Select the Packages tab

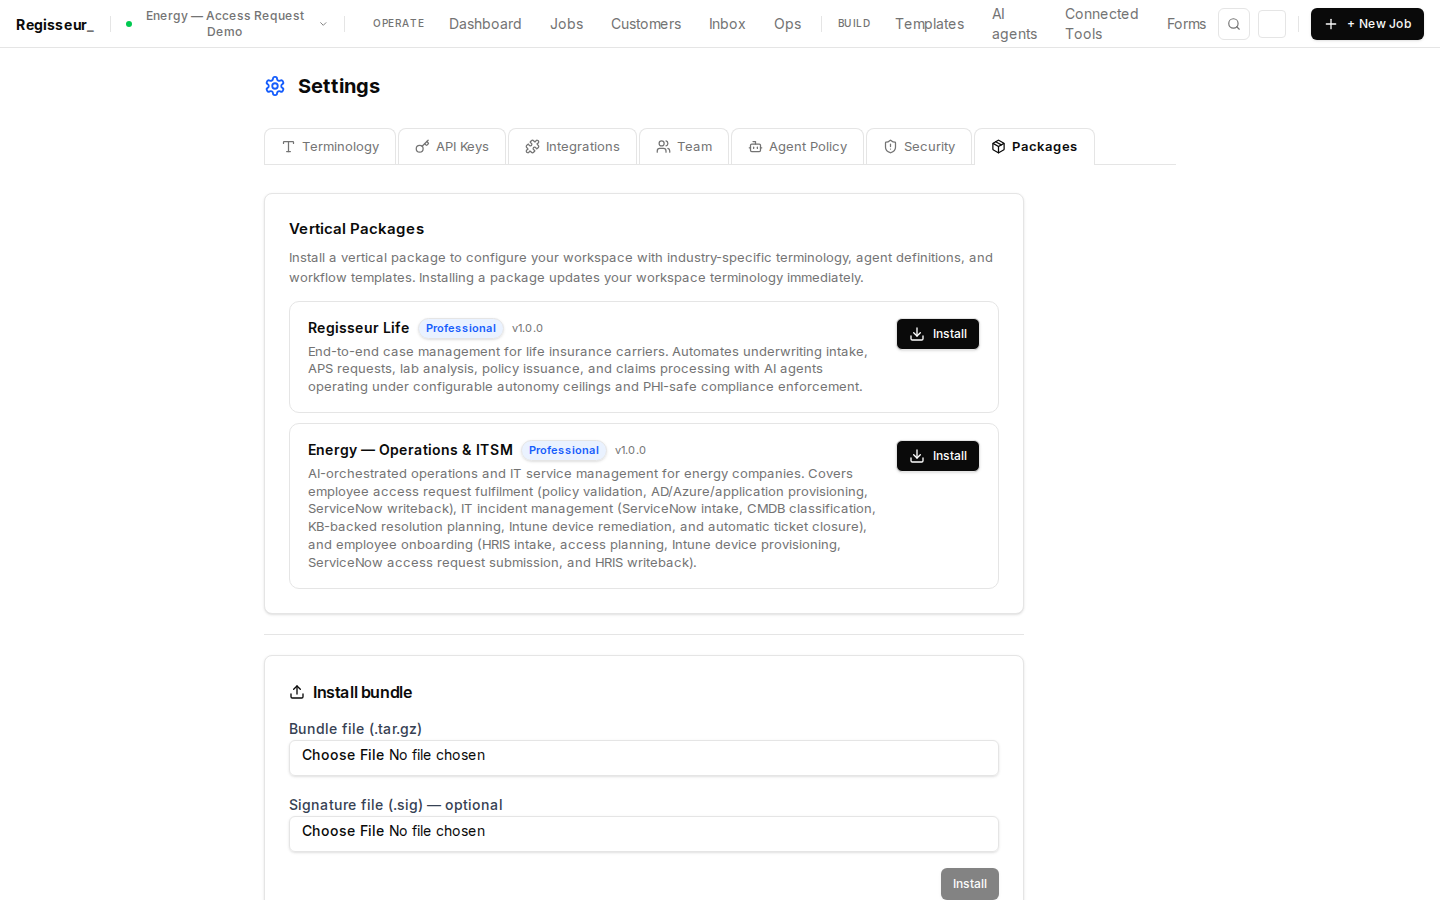(1034, 147)
